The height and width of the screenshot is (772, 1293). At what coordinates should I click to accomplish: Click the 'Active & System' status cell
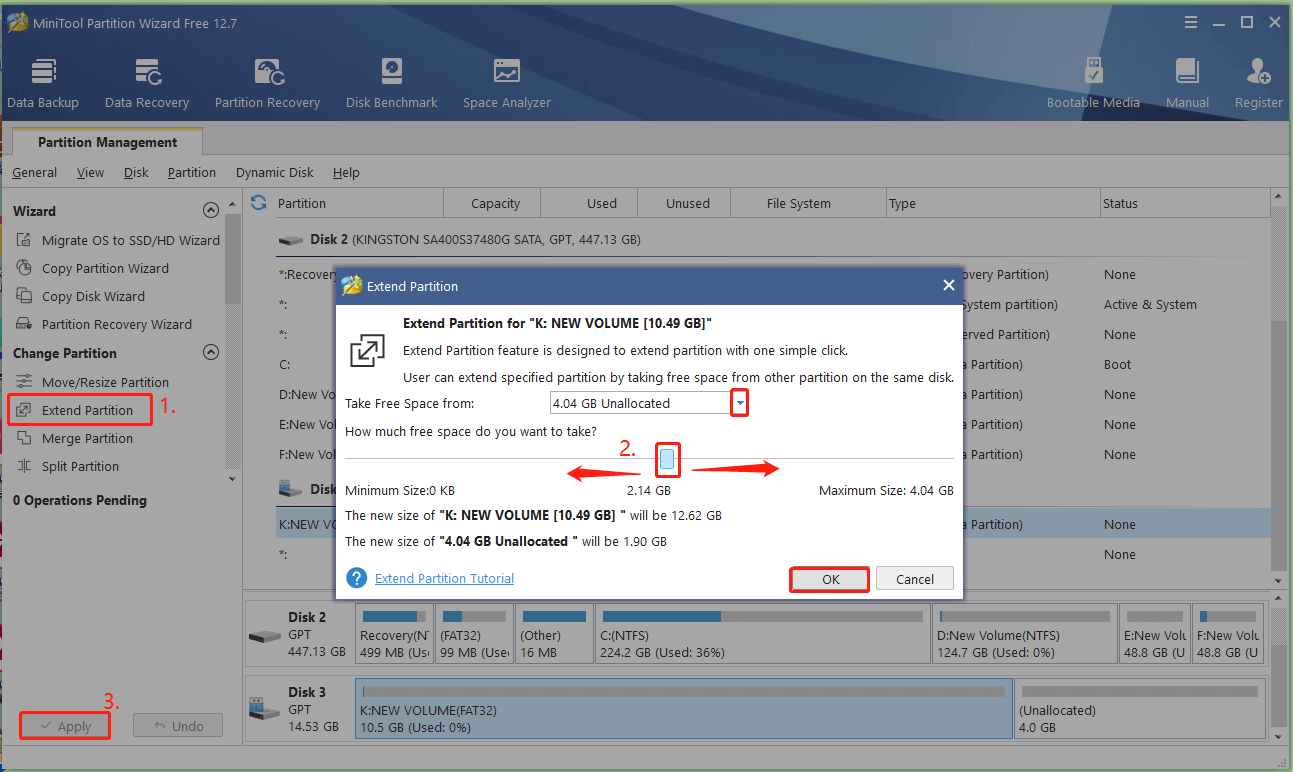(1150, 304)
